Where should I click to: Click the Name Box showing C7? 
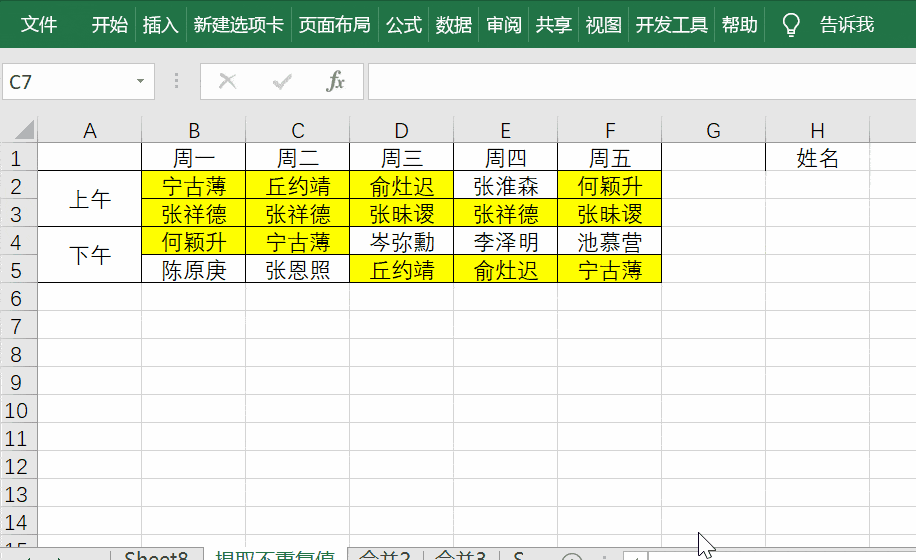(x=65, y=82)
